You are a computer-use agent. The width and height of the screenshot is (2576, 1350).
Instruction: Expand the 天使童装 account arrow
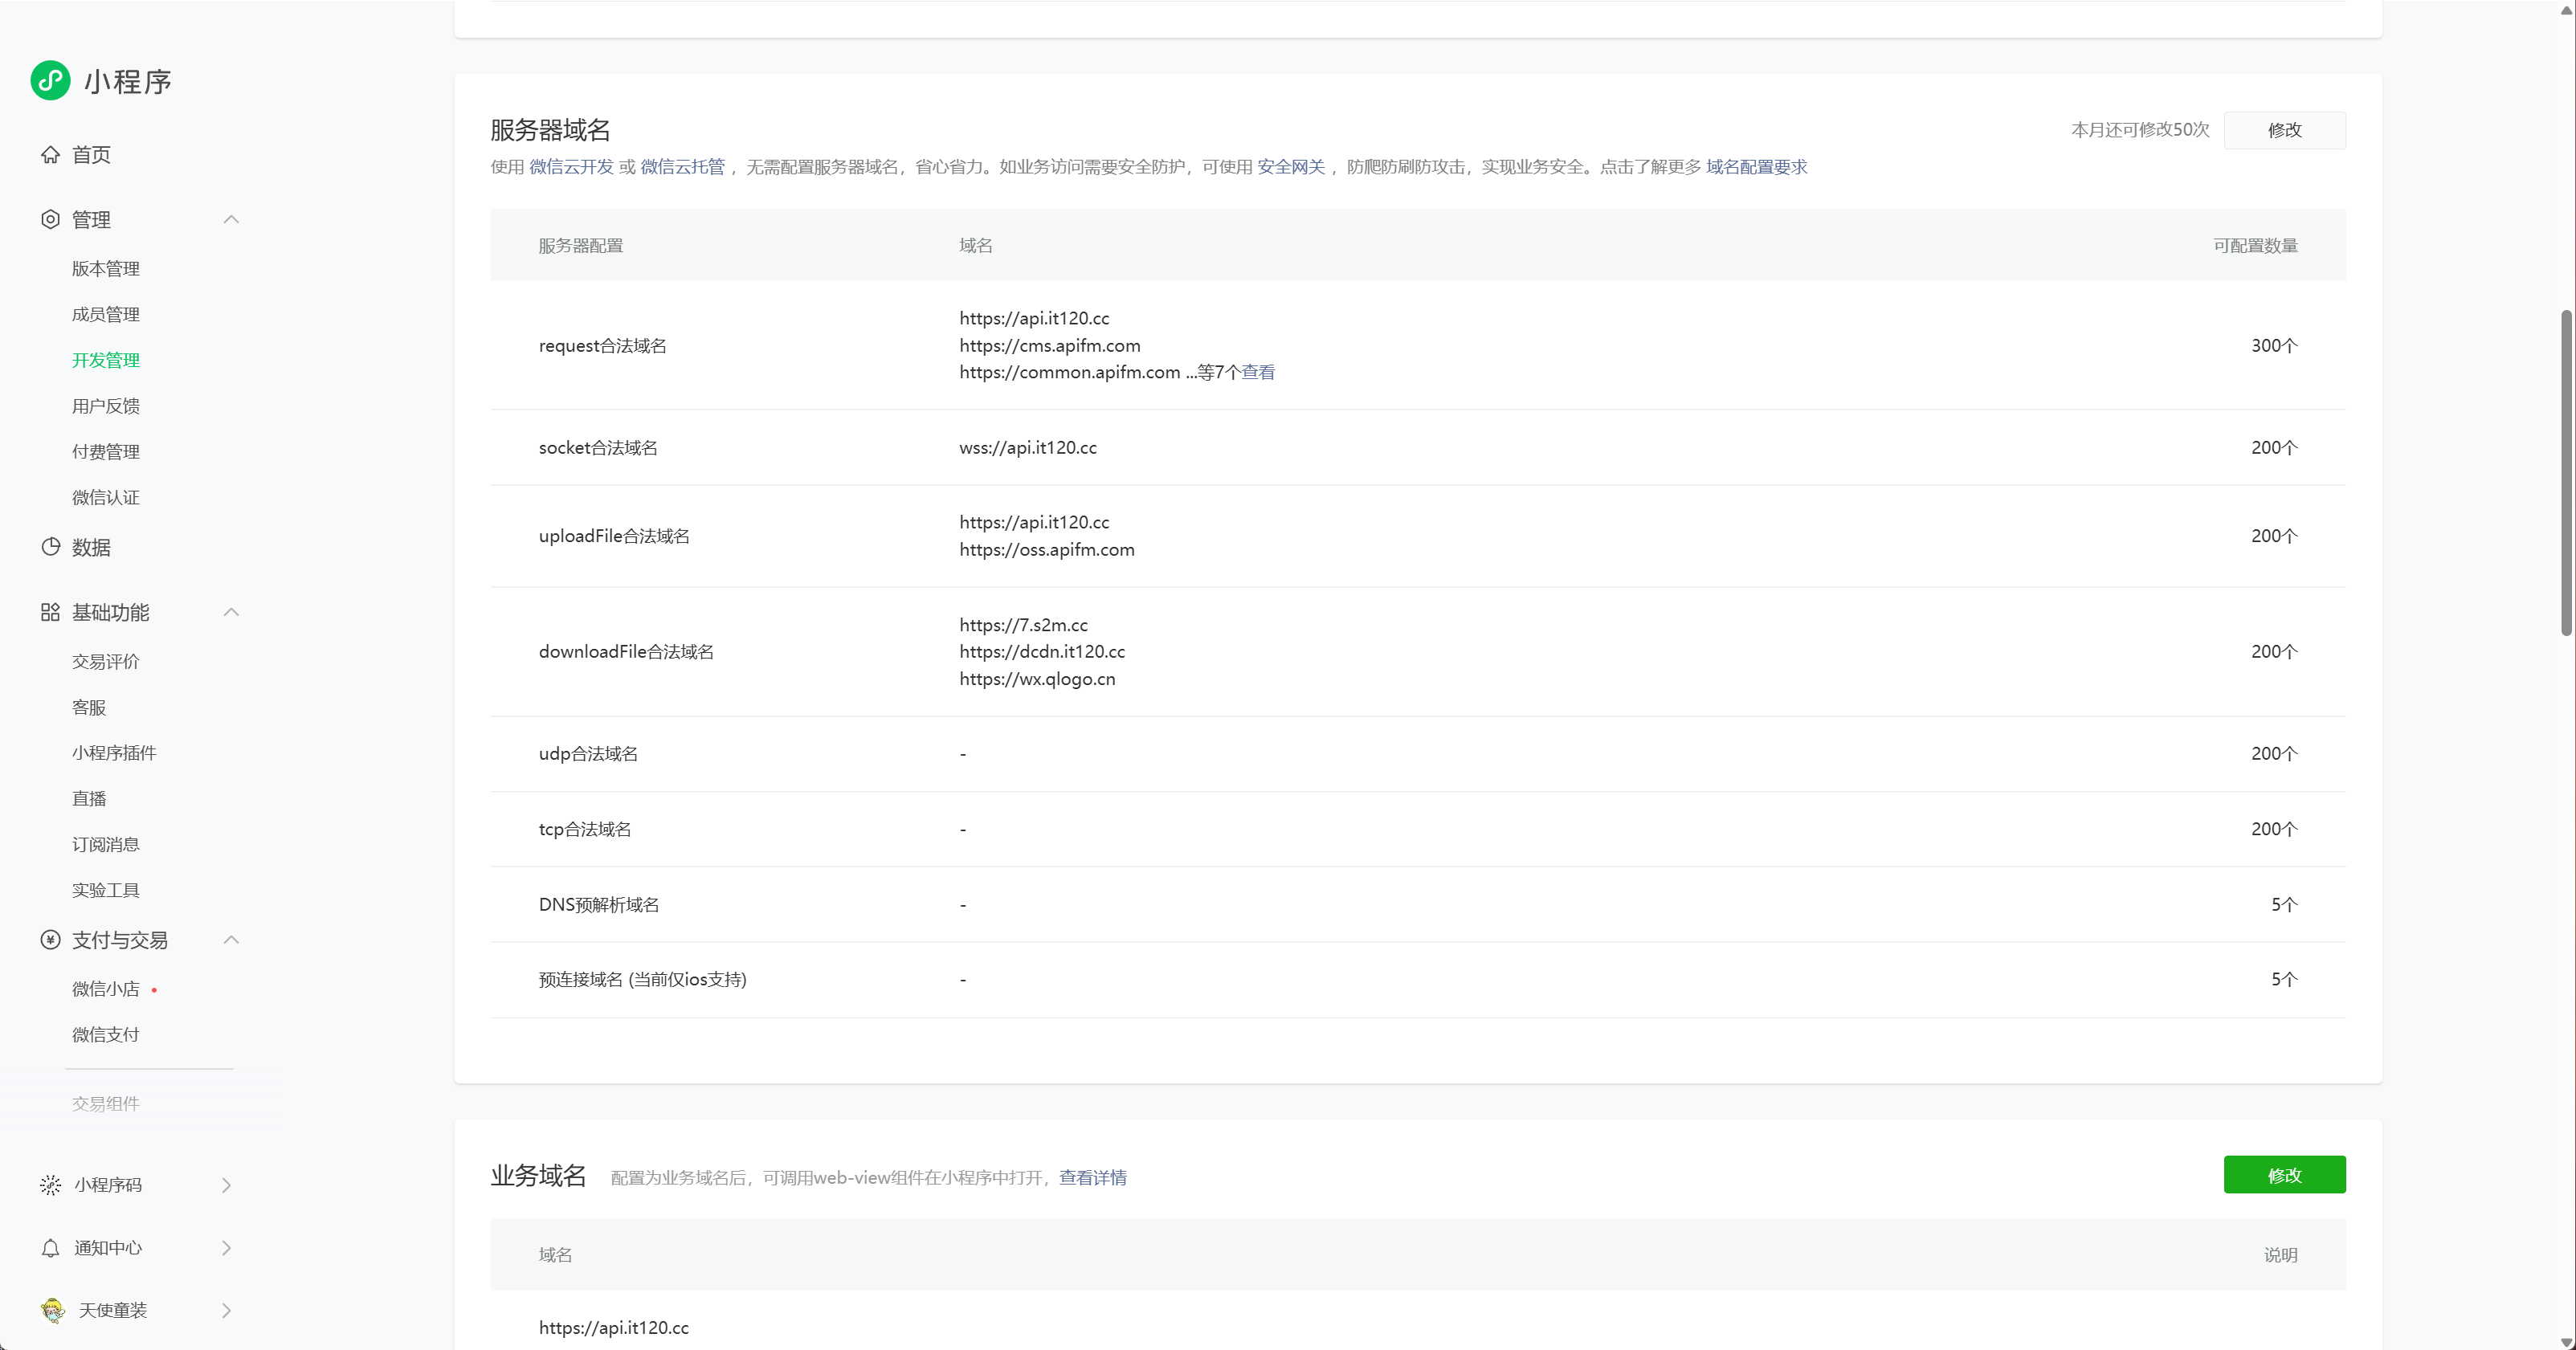point(226,1310)
